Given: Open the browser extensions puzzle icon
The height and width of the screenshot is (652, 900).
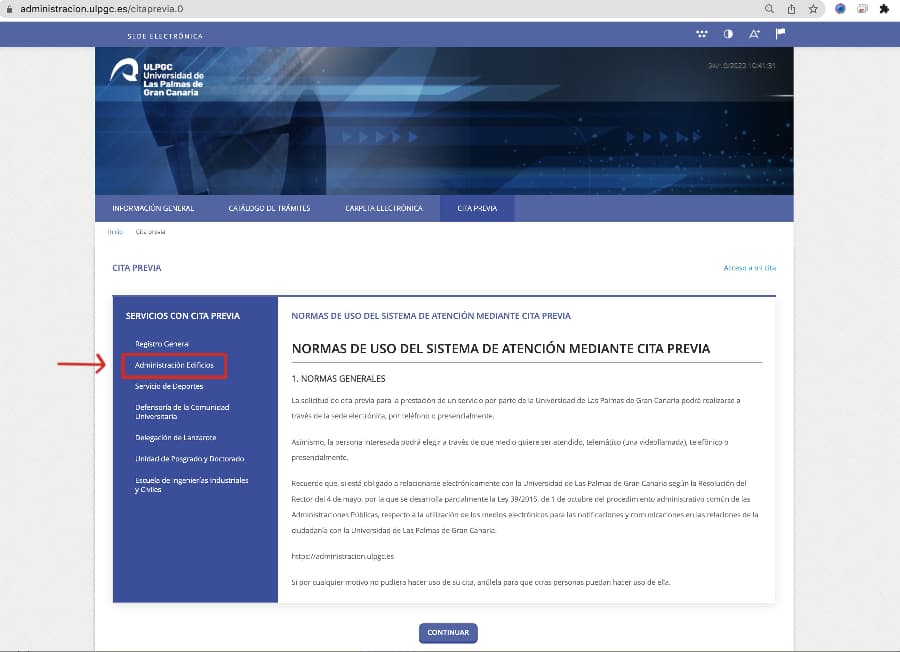Looking at the screenshot, I should click(x=884, y=9).
